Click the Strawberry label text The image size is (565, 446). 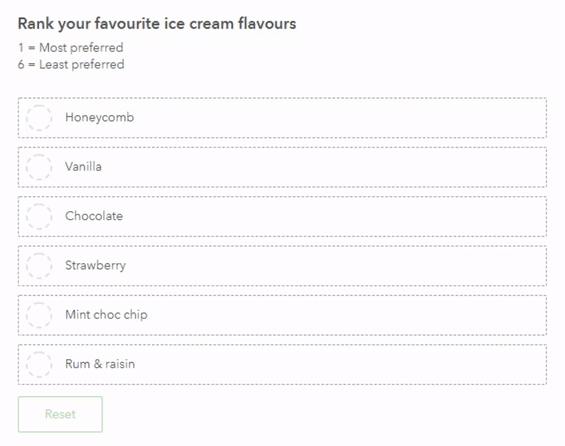95,266
